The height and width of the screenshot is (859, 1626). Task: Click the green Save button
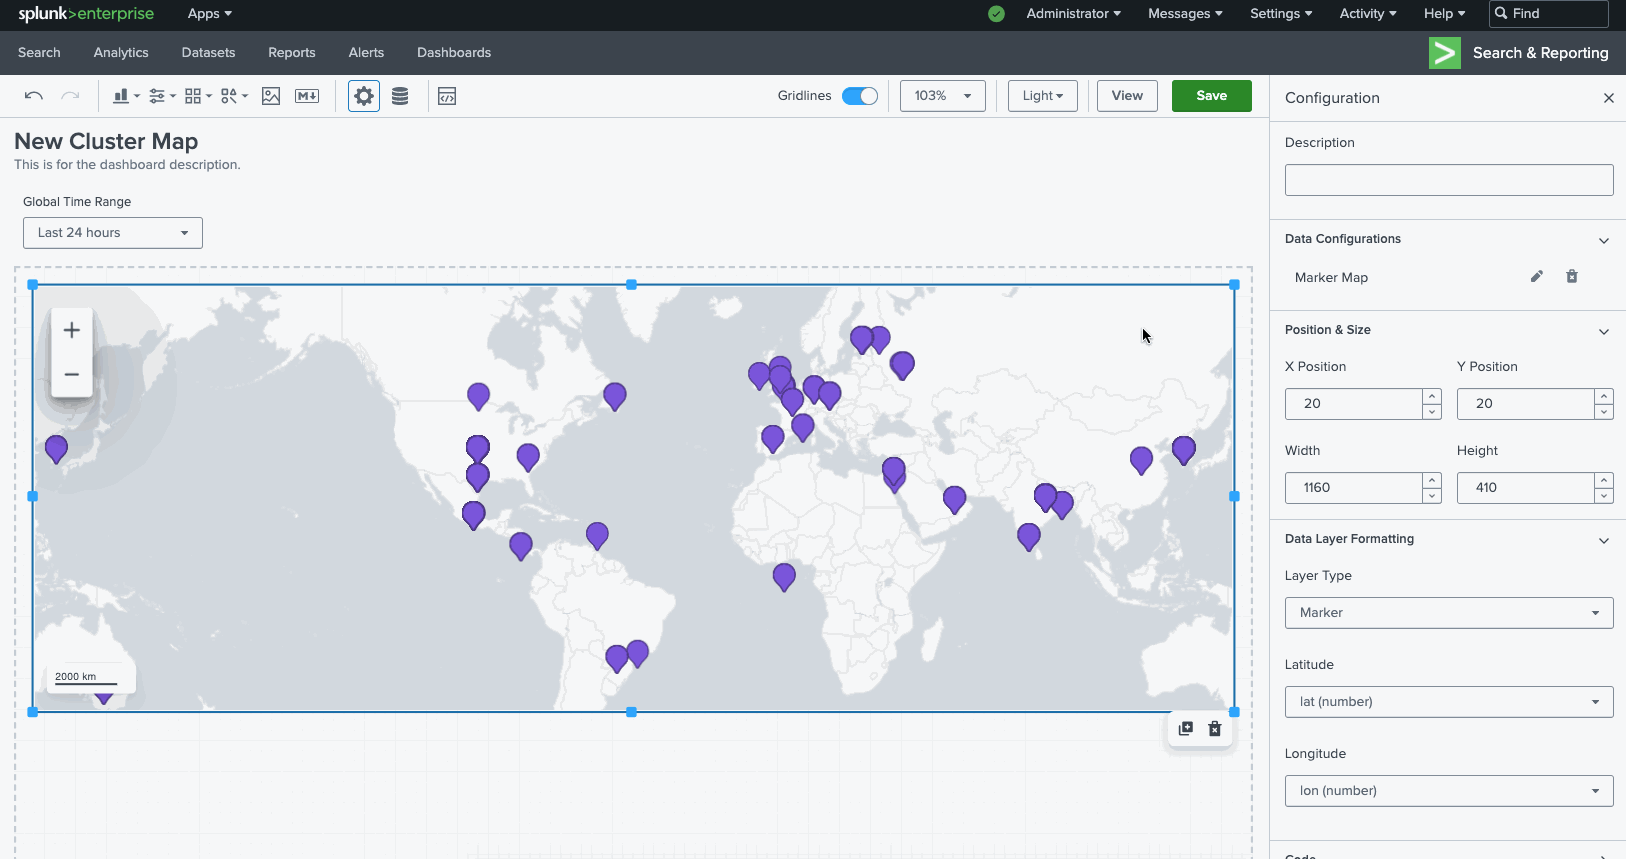click(x=1211, y=96)
